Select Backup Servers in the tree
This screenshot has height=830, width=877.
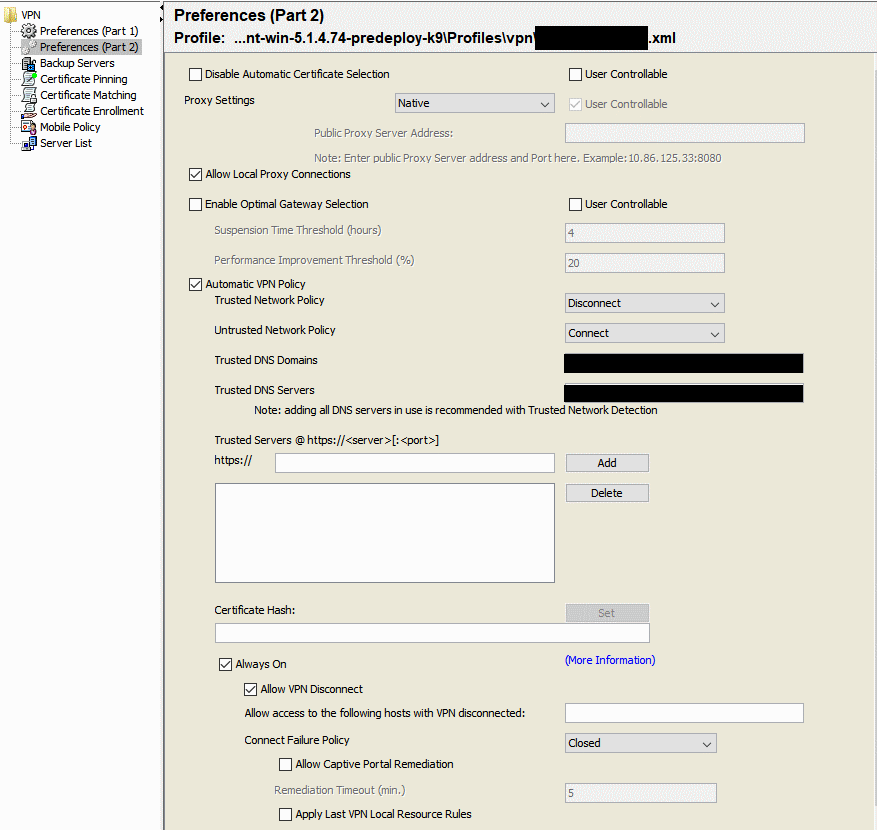[x=77, y=63]
